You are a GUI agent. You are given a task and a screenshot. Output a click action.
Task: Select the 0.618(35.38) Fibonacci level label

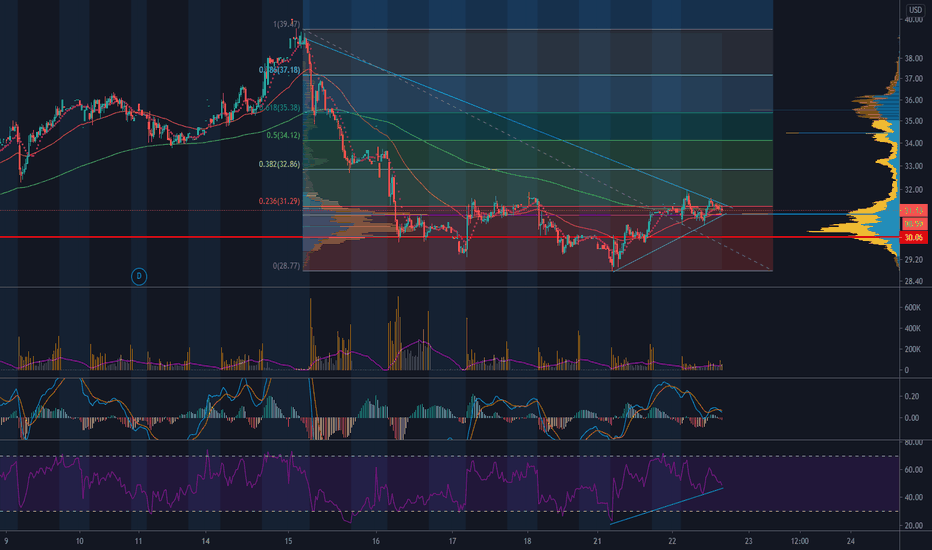(281, 108)
